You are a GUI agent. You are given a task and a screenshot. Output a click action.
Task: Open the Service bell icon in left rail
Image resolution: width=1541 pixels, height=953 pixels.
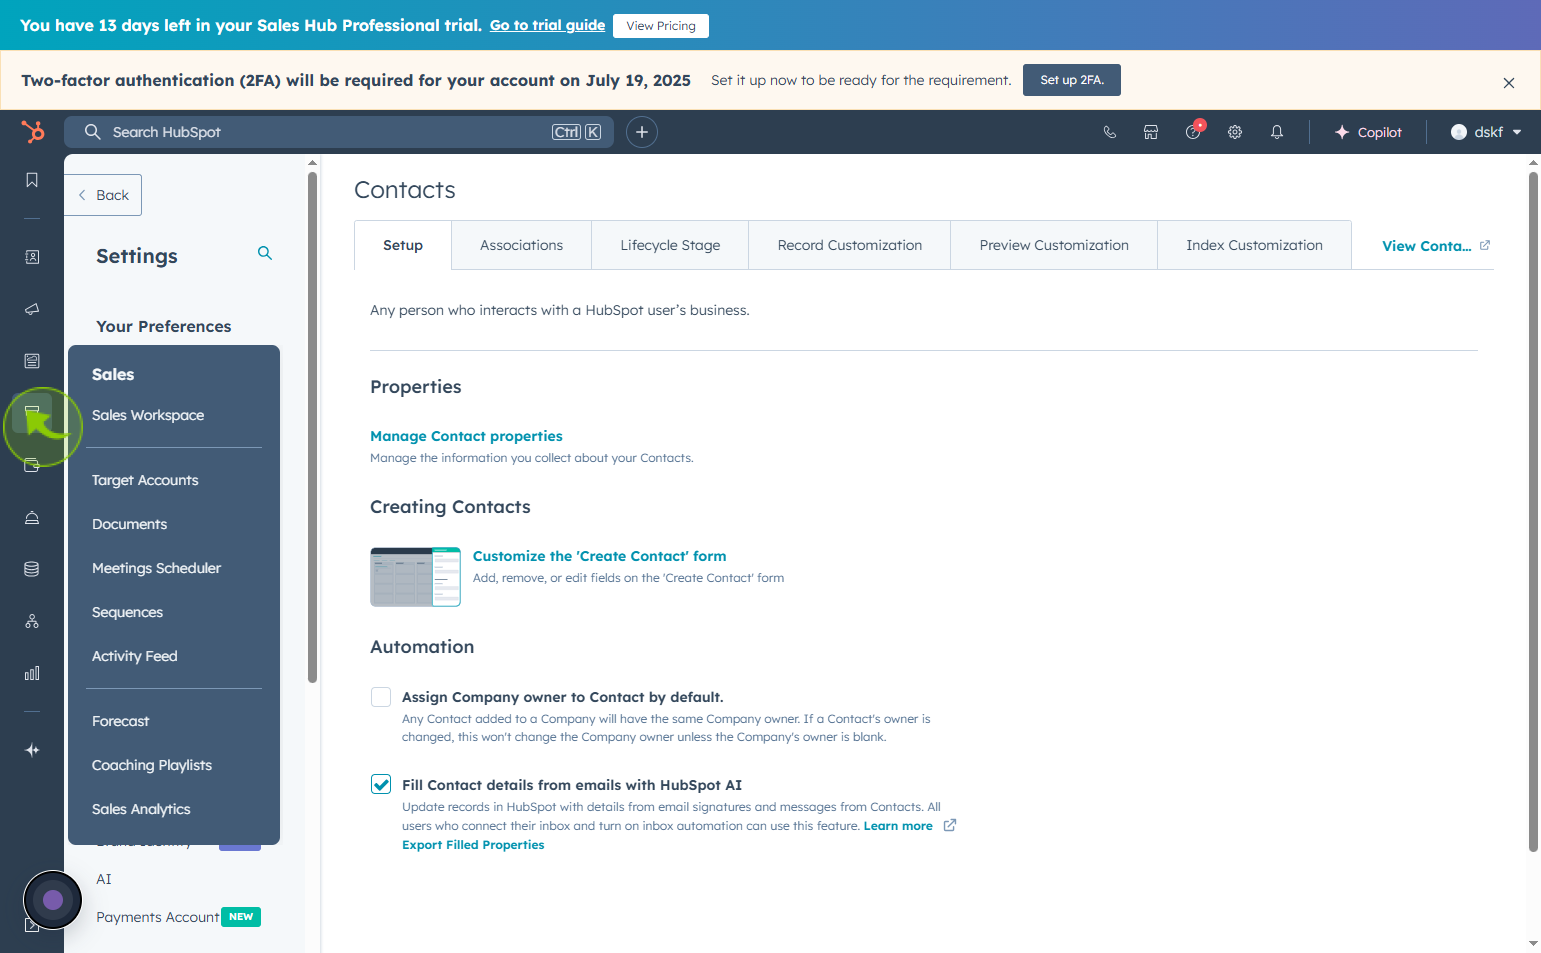pyautogui.click(x=32, y=517)
